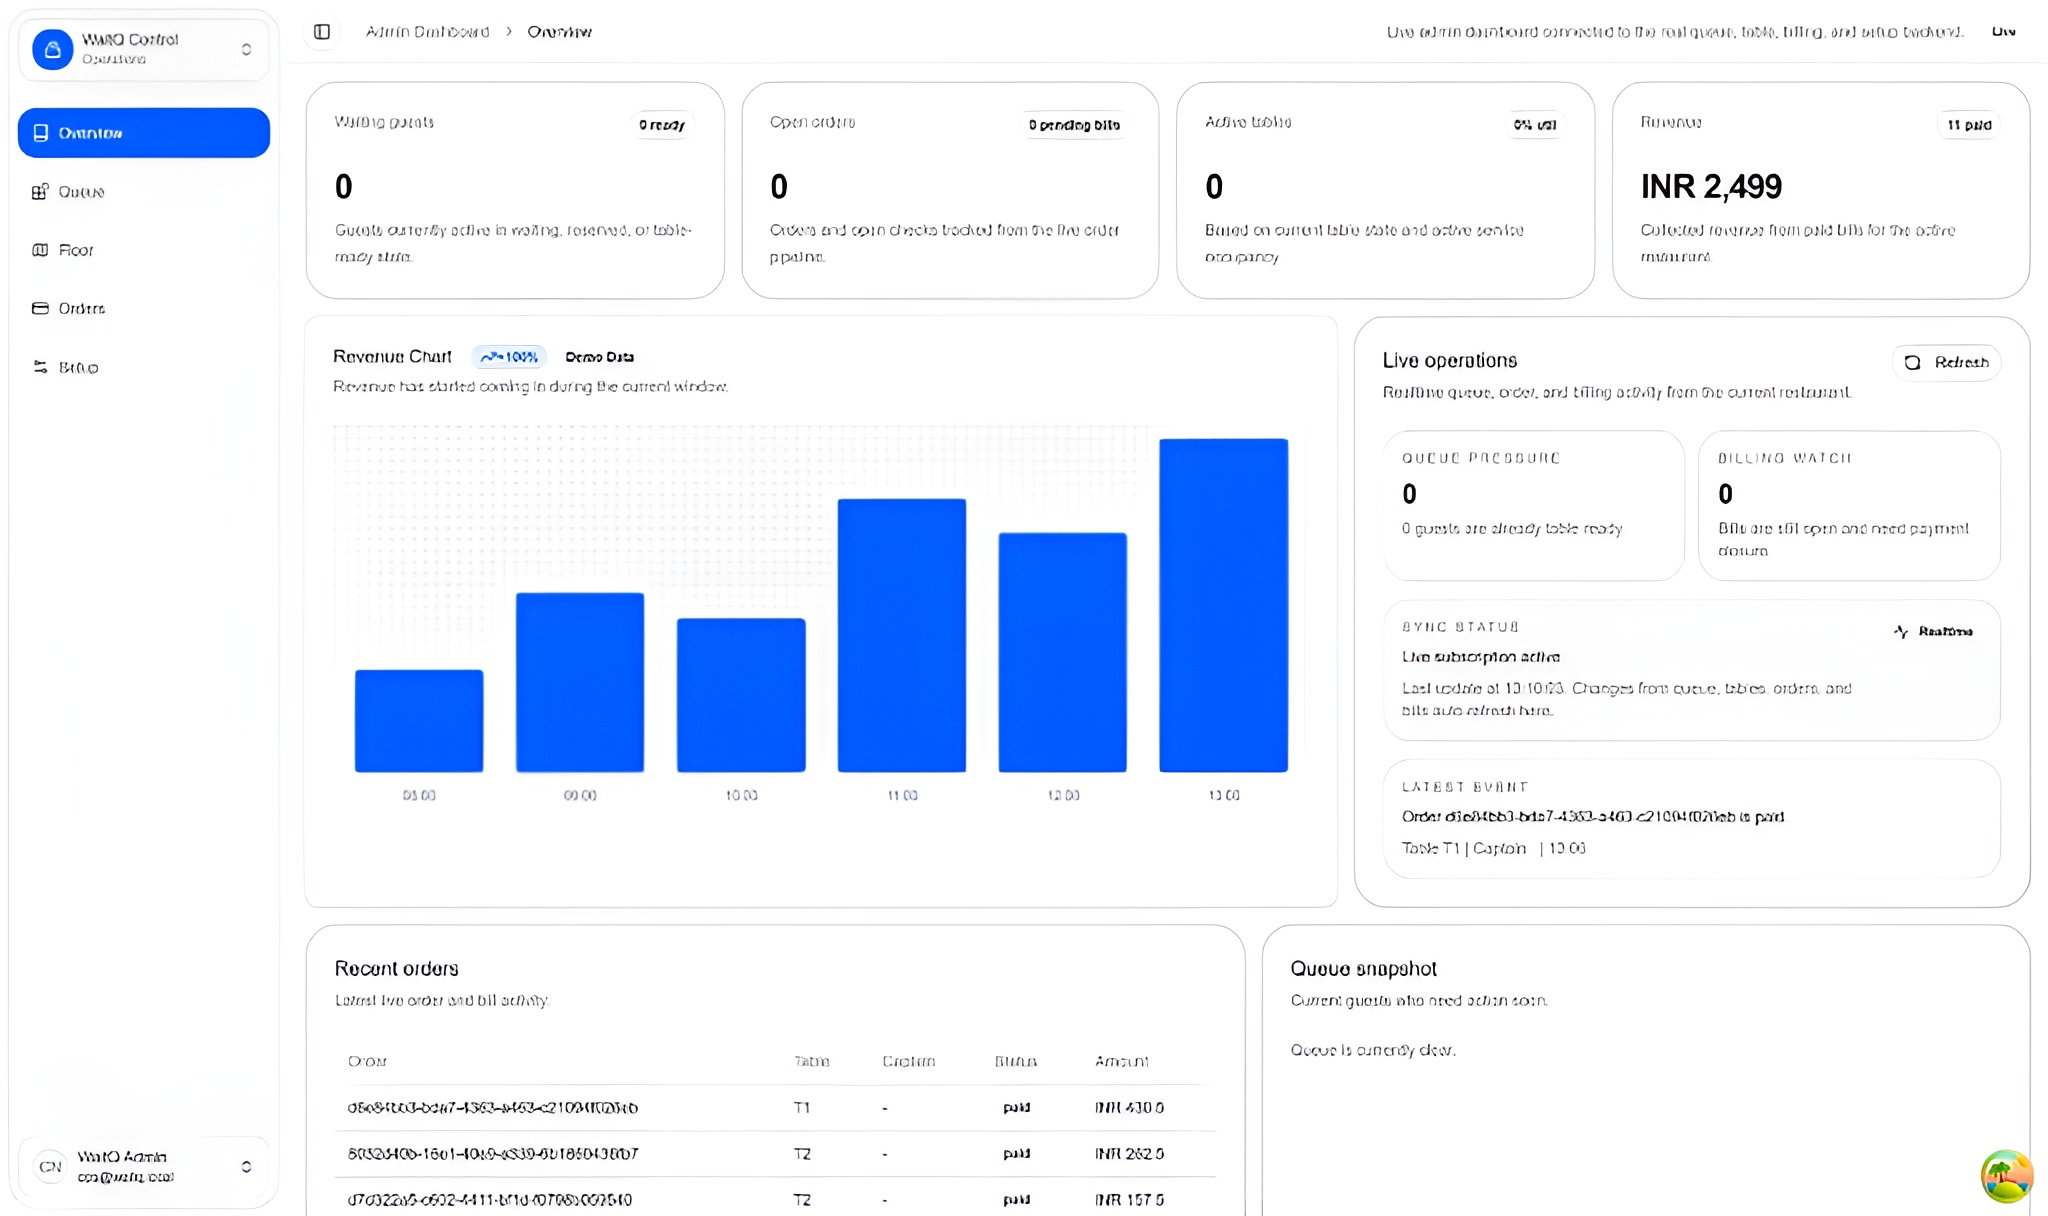The width and height of the screenshot is (2048, 1216).
Task: Click the 13:00 bar in revenue chart
Action: [x=1224, y=605]
